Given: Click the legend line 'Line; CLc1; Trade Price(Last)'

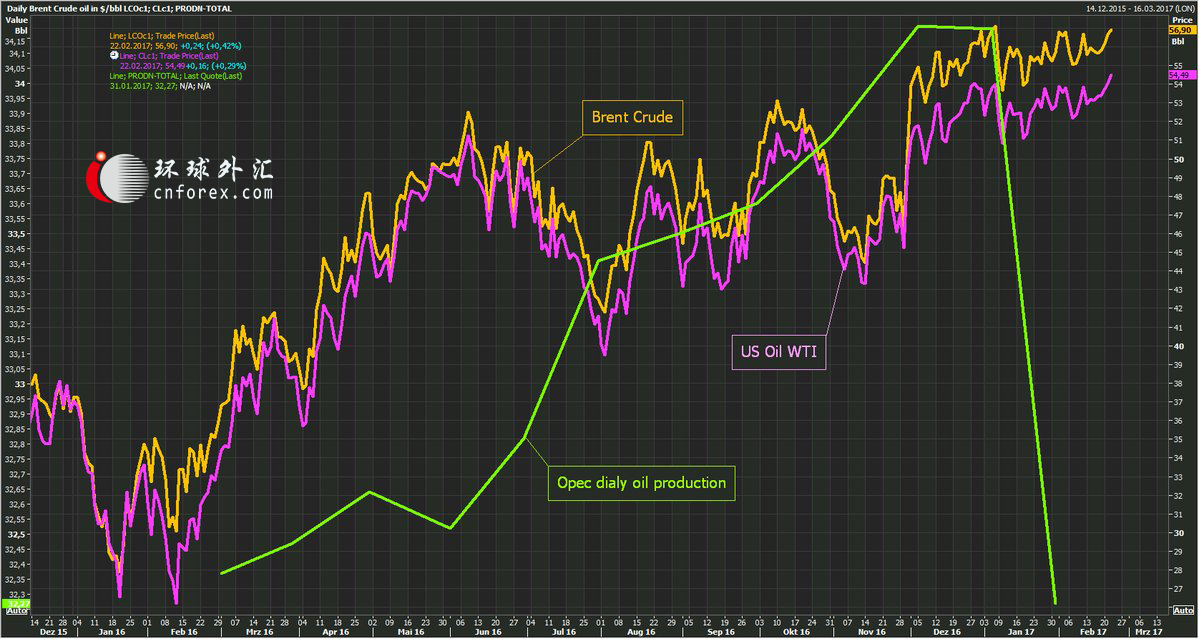Looking at the screenshot, I should (x=169, y=56).
